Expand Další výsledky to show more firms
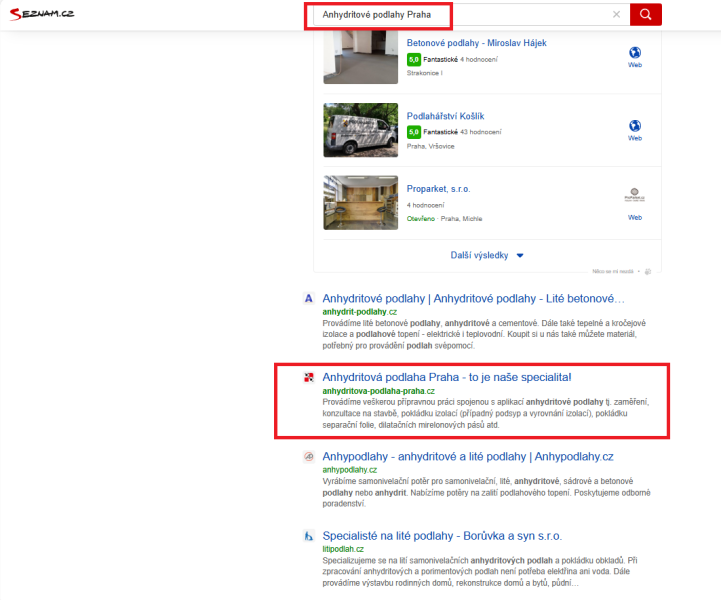Viewport: 721px width, 600px height. coord(487,255)
